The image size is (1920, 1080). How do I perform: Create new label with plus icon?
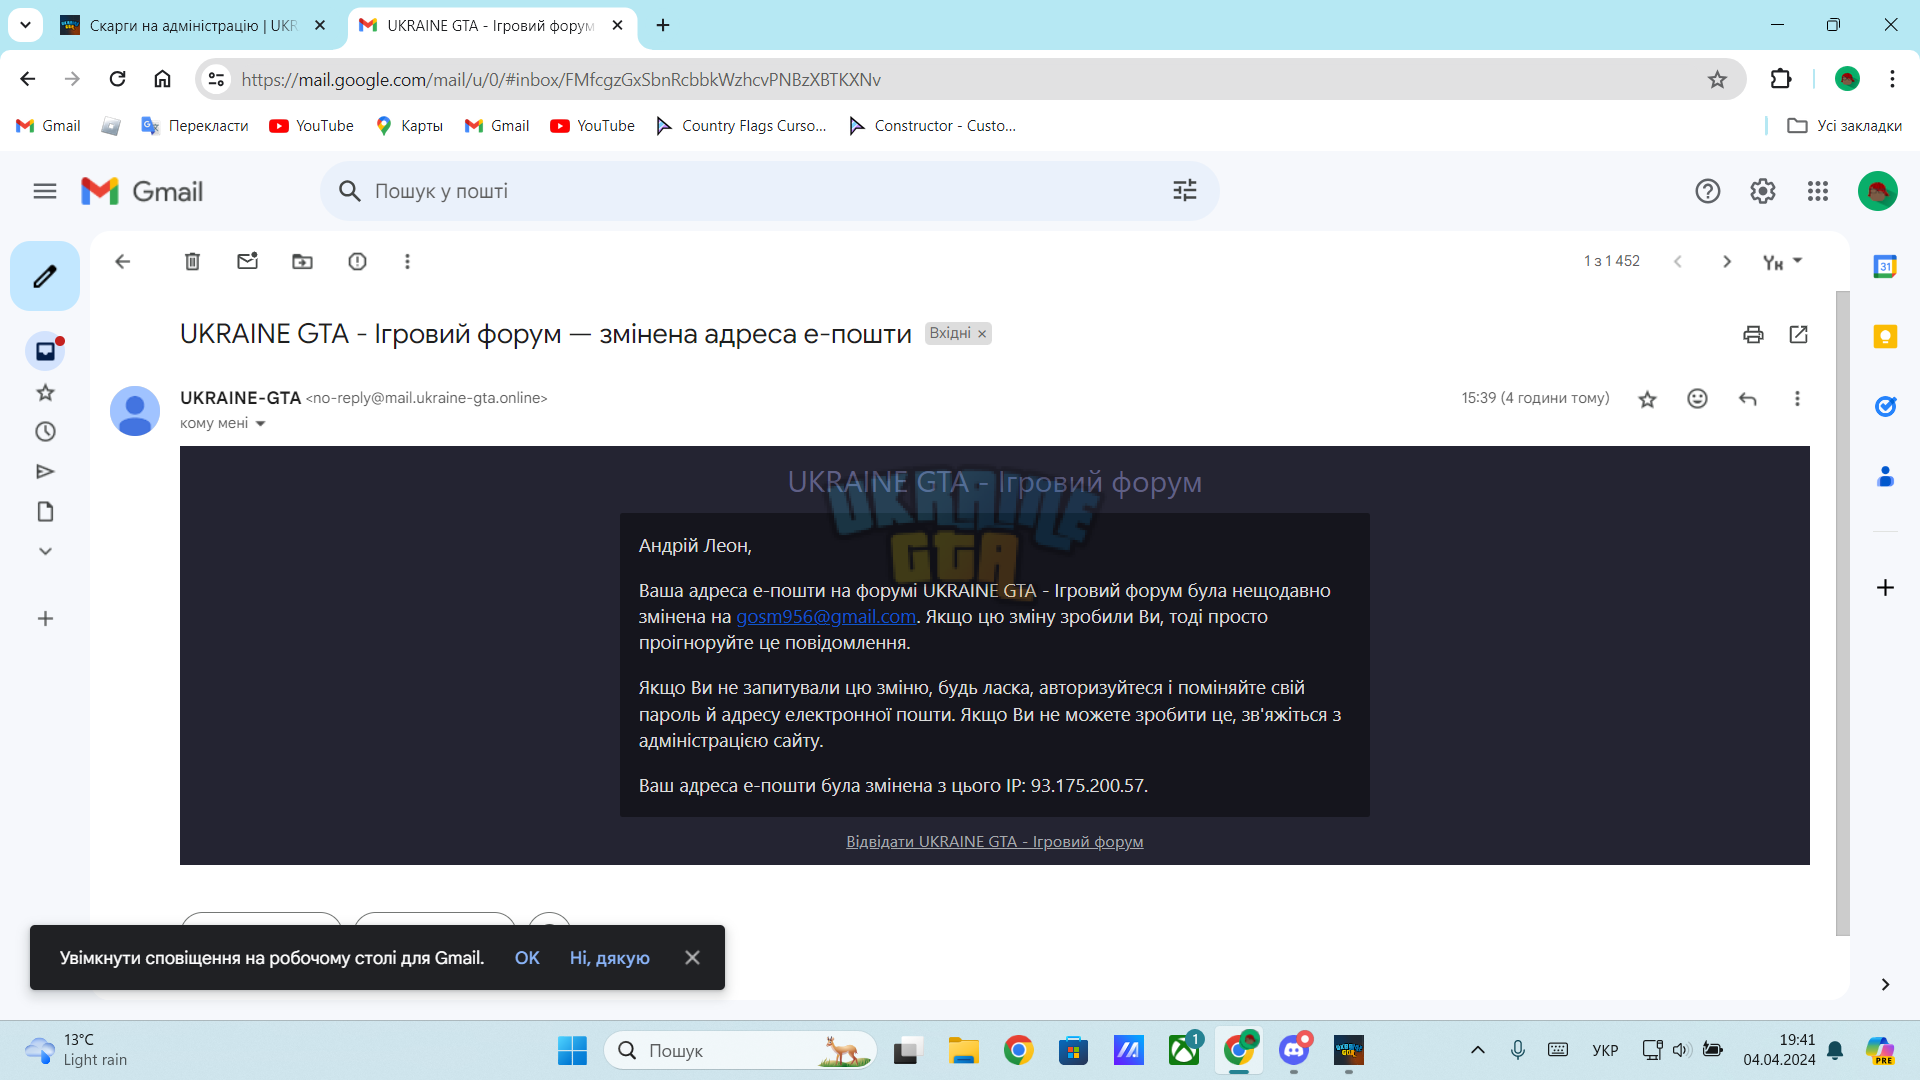pos(45,619)
